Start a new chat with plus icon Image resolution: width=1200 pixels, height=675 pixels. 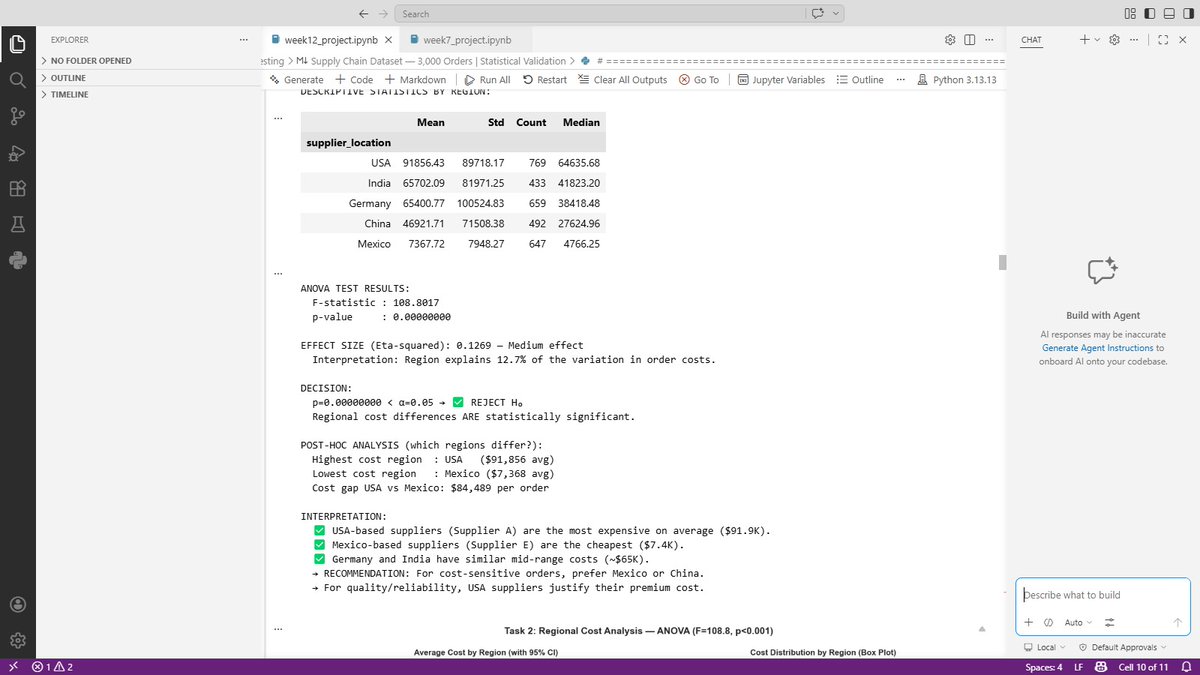1084,40
